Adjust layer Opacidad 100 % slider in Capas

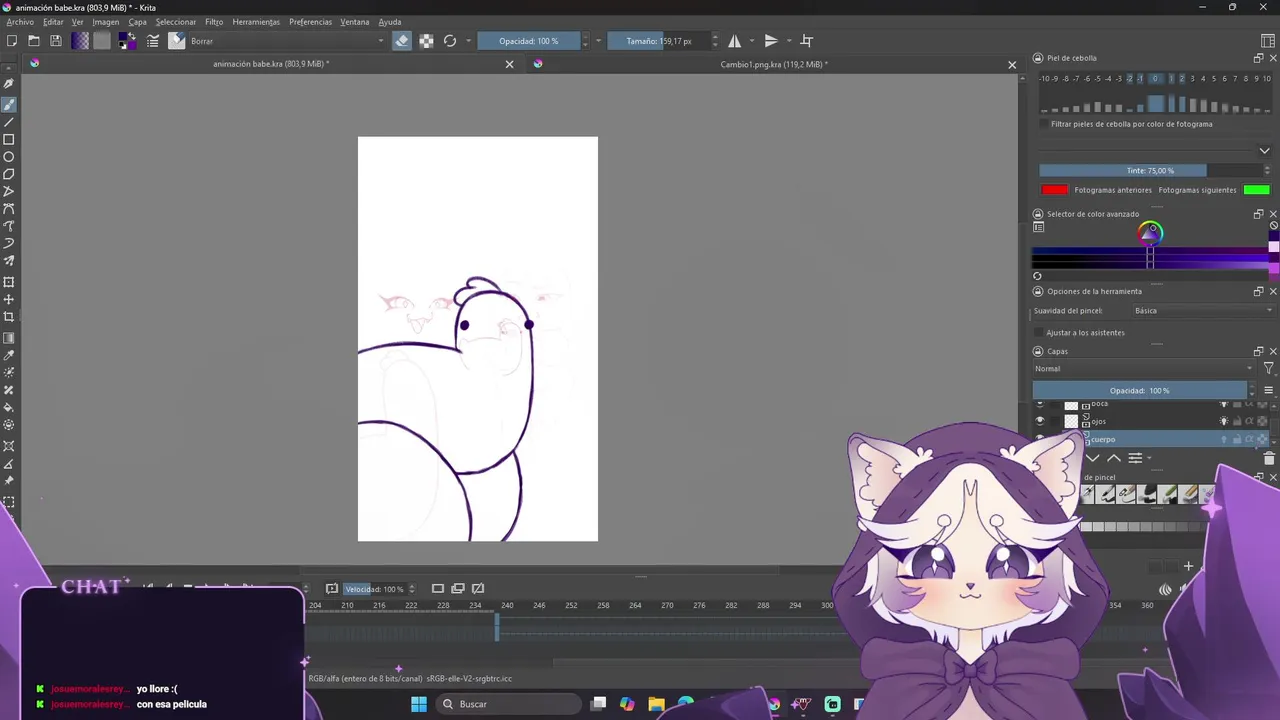(1140, 391)
